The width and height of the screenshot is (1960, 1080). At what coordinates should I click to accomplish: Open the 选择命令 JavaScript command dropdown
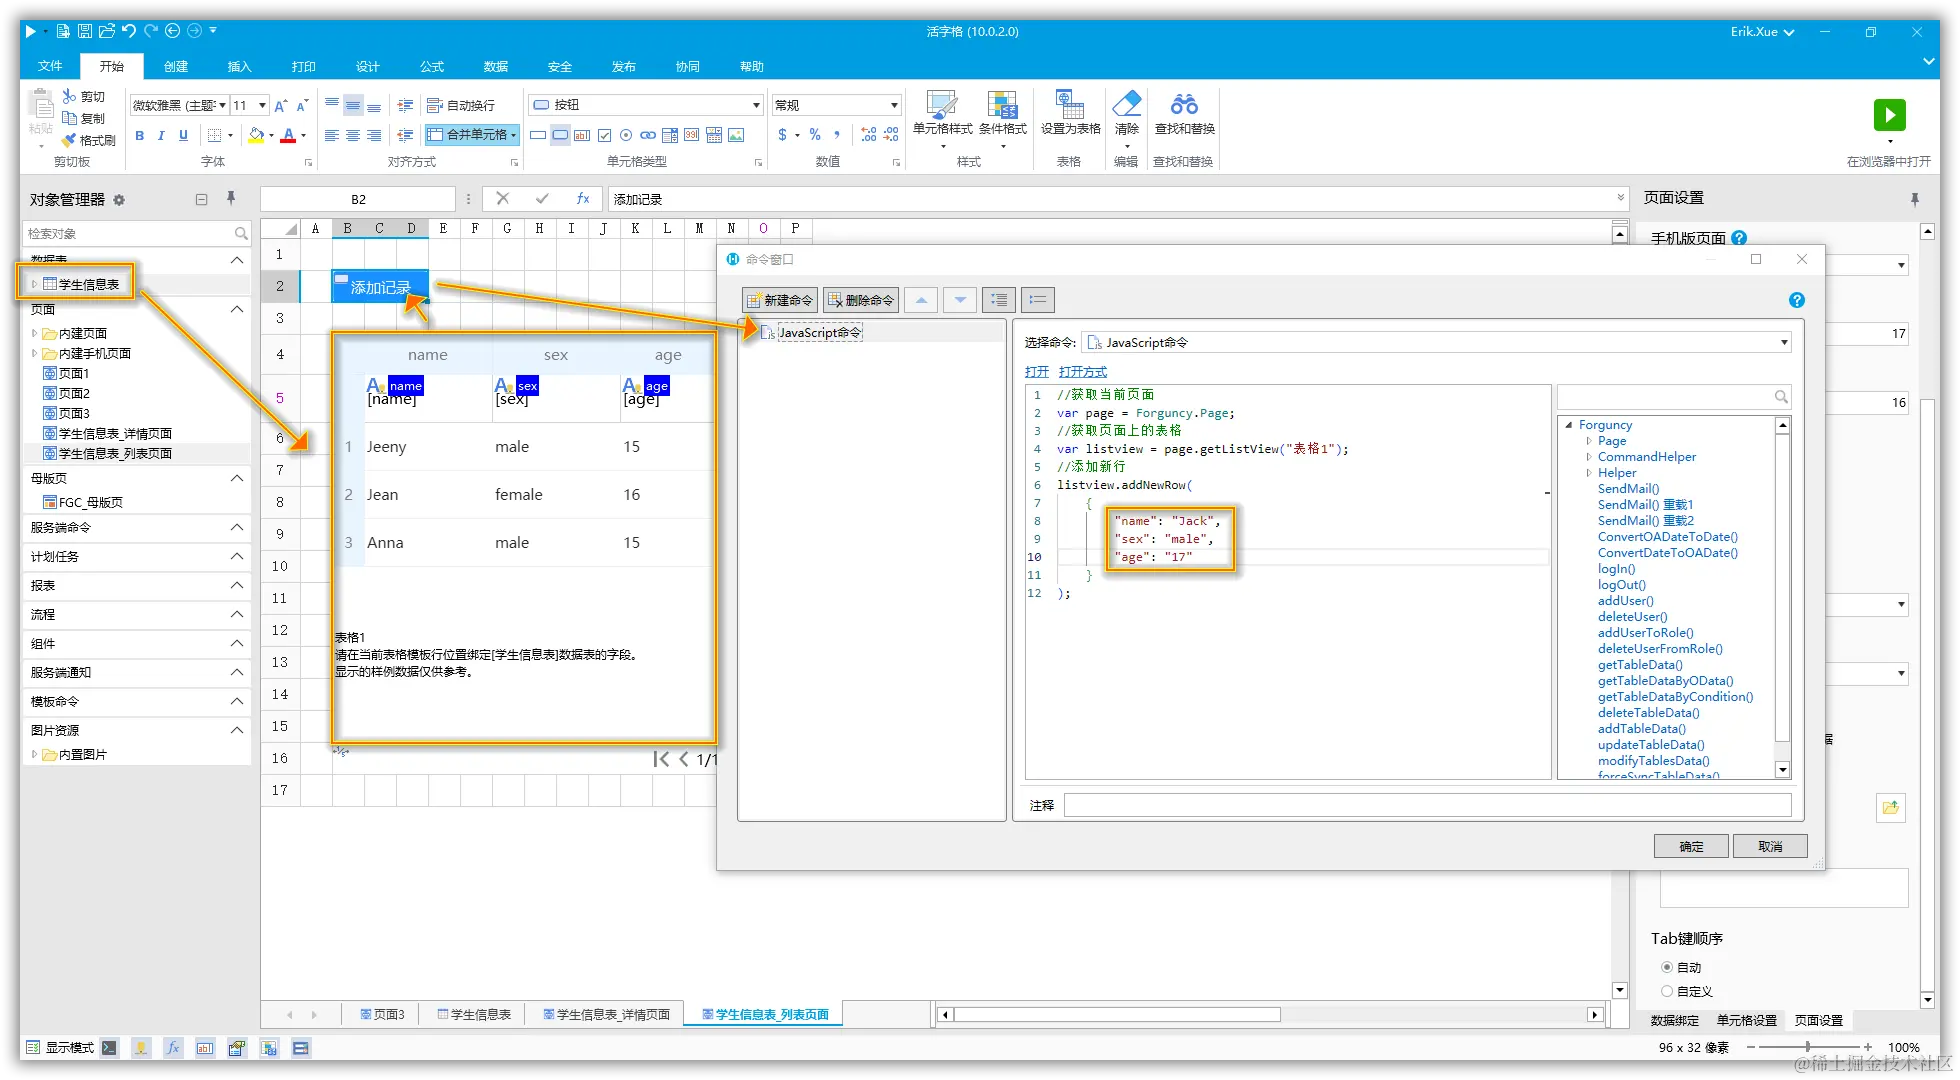coord(1784,343)
